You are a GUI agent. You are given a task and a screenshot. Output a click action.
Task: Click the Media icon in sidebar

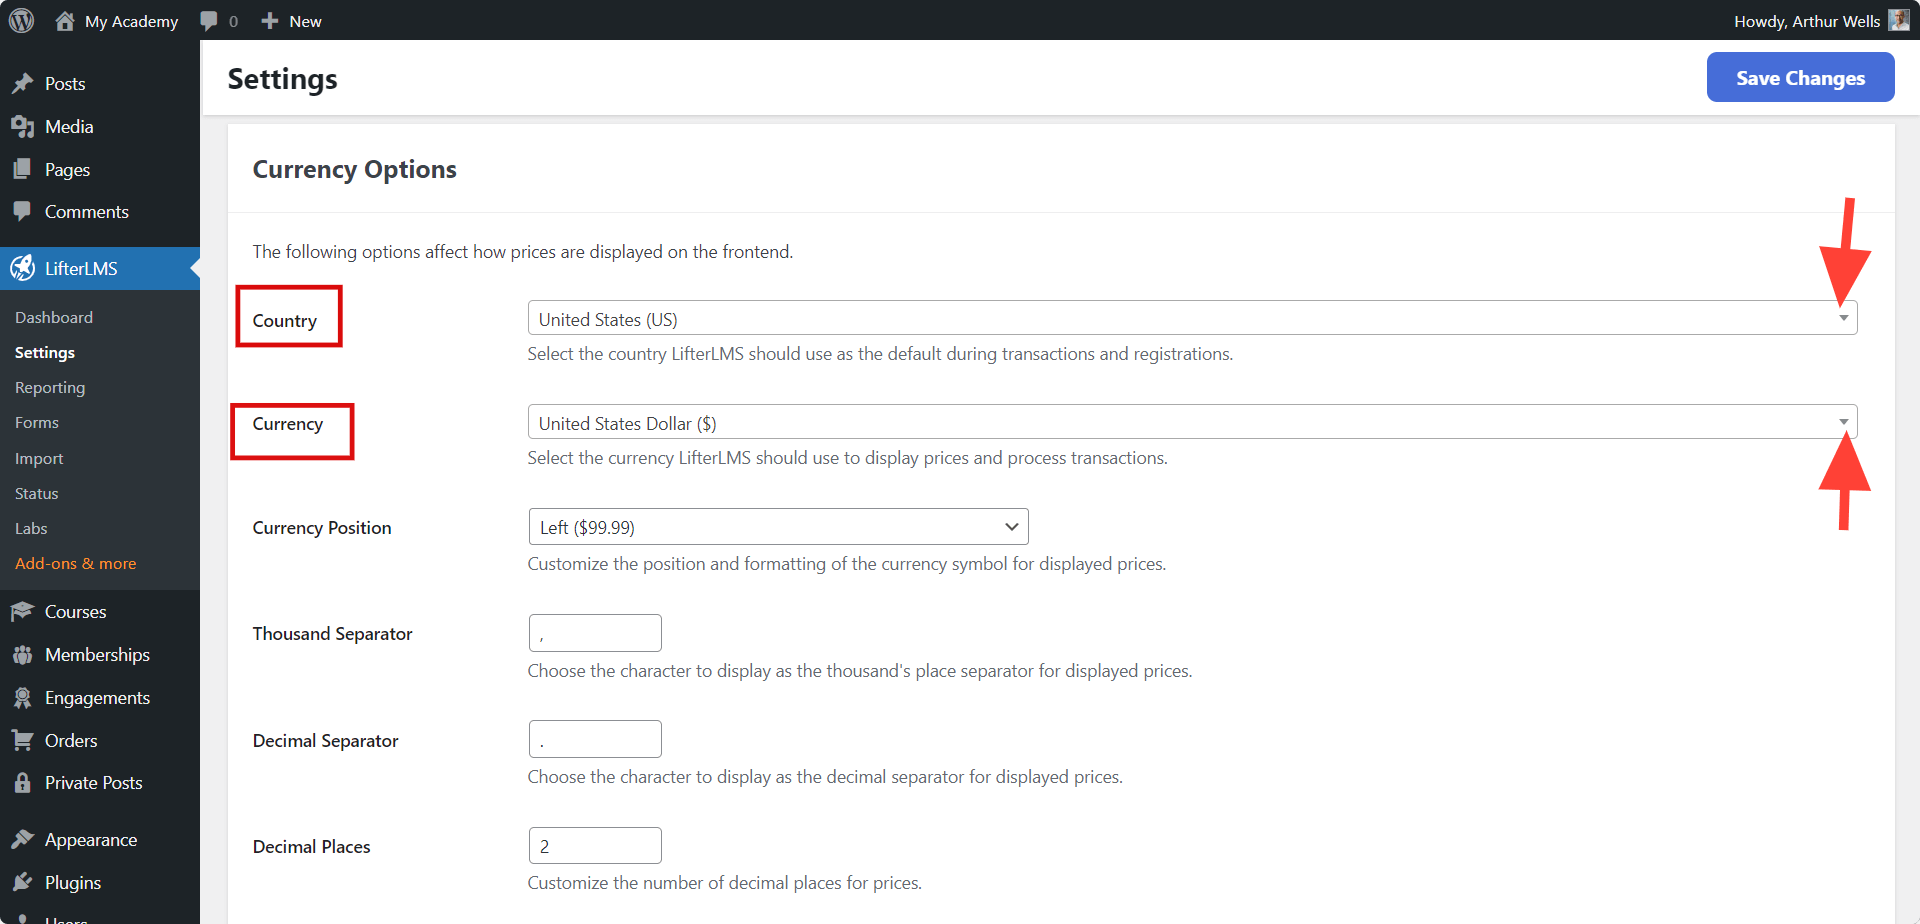(x=22, y=127)
